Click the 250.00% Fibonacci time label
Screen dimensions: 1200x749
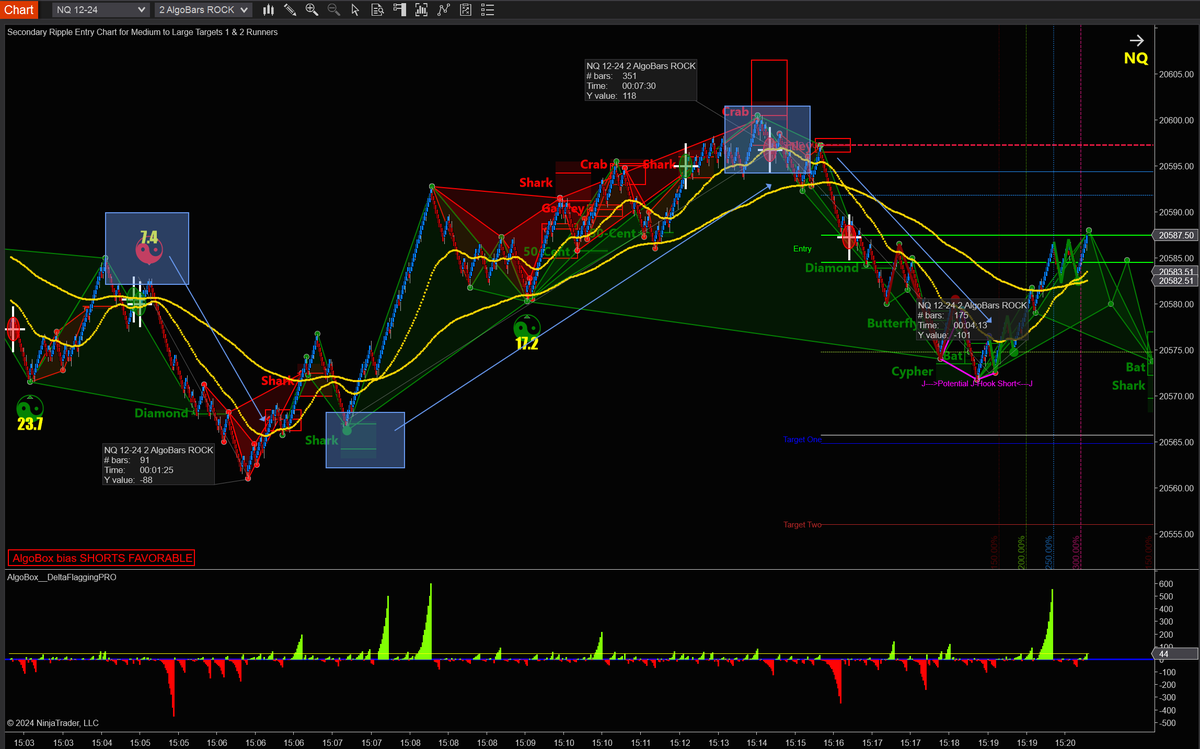coord(1050,552)
